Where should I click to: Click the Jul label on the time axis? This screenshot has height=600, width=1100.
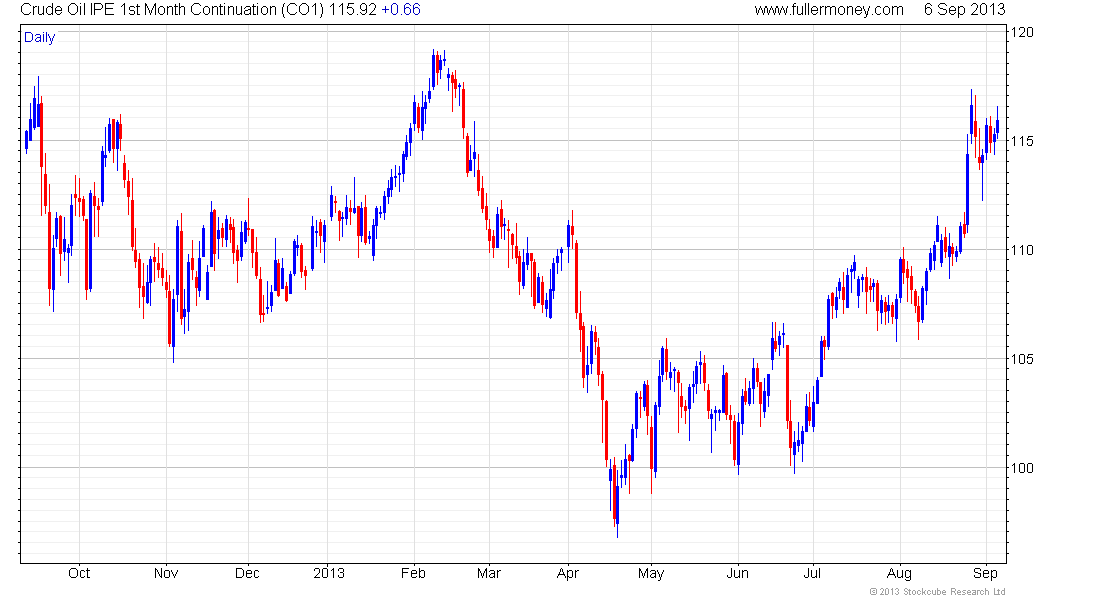coord(812,573)
